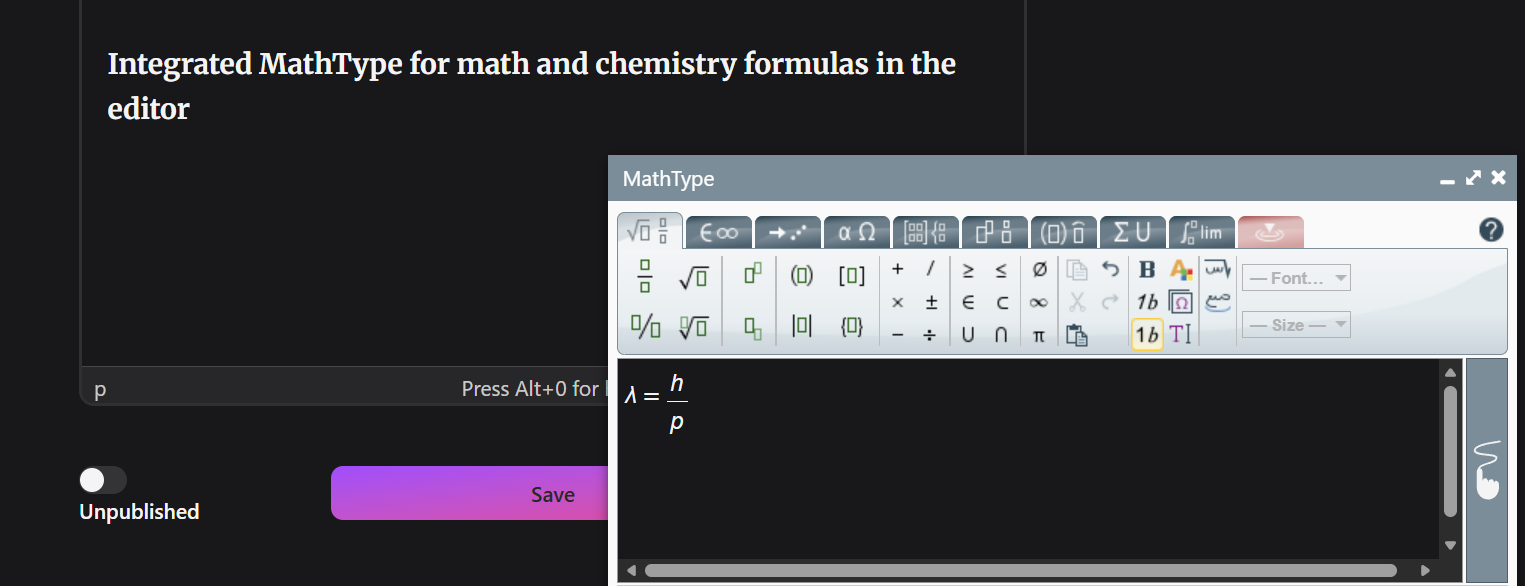Image resolution: width=1525 pixels, height=586 pixels.
Task: Open the big operators sigma tab
Action: [x=1133, y=232]
